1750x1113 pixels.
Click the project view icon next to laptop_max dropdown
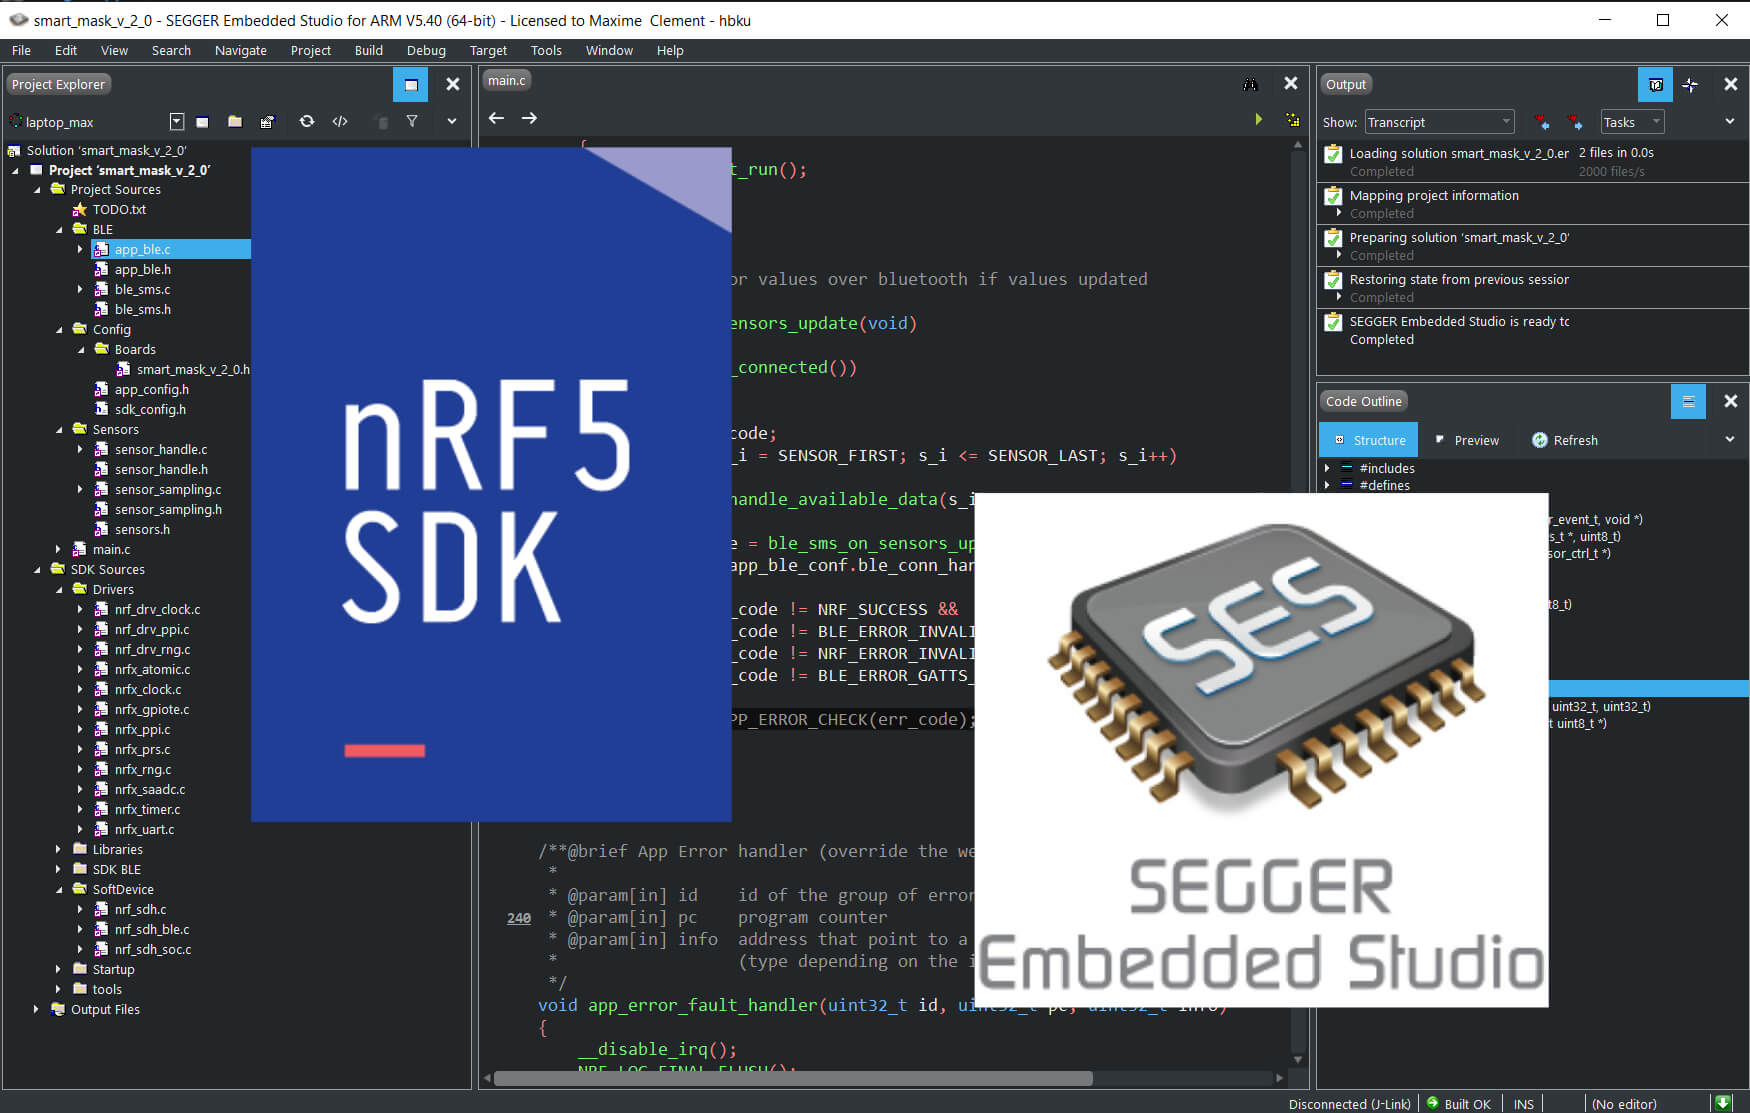[x=202, y=122]
